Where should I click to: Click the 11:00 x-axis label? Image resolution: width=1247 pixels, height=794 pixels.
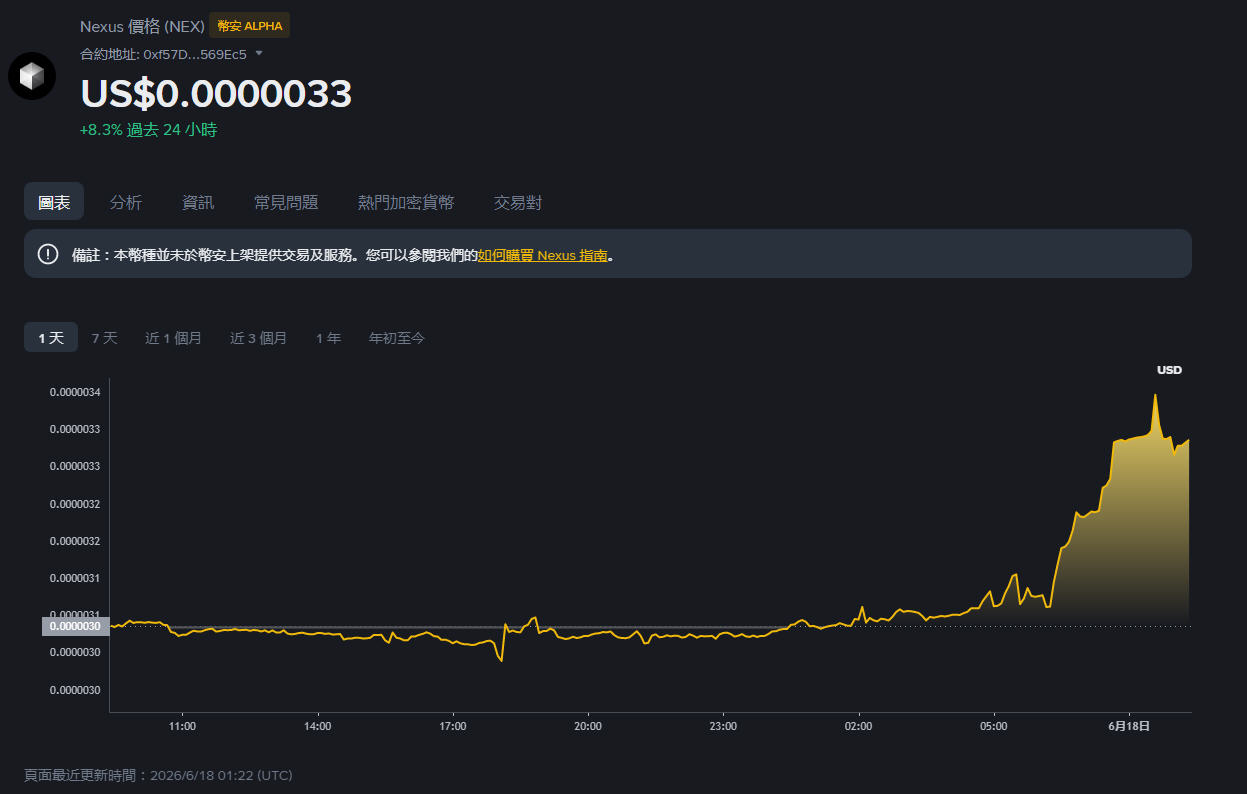coord(182,726)
